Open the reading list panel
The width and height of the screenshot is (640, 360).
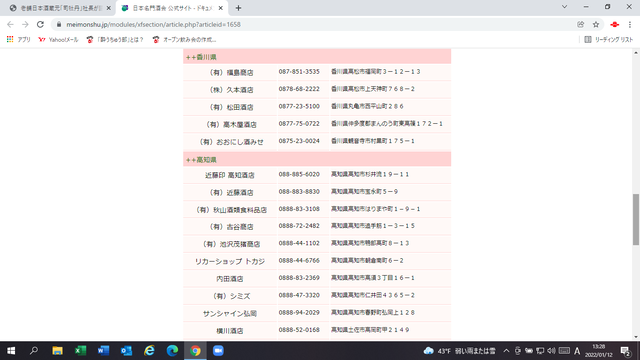click(609, 40)
